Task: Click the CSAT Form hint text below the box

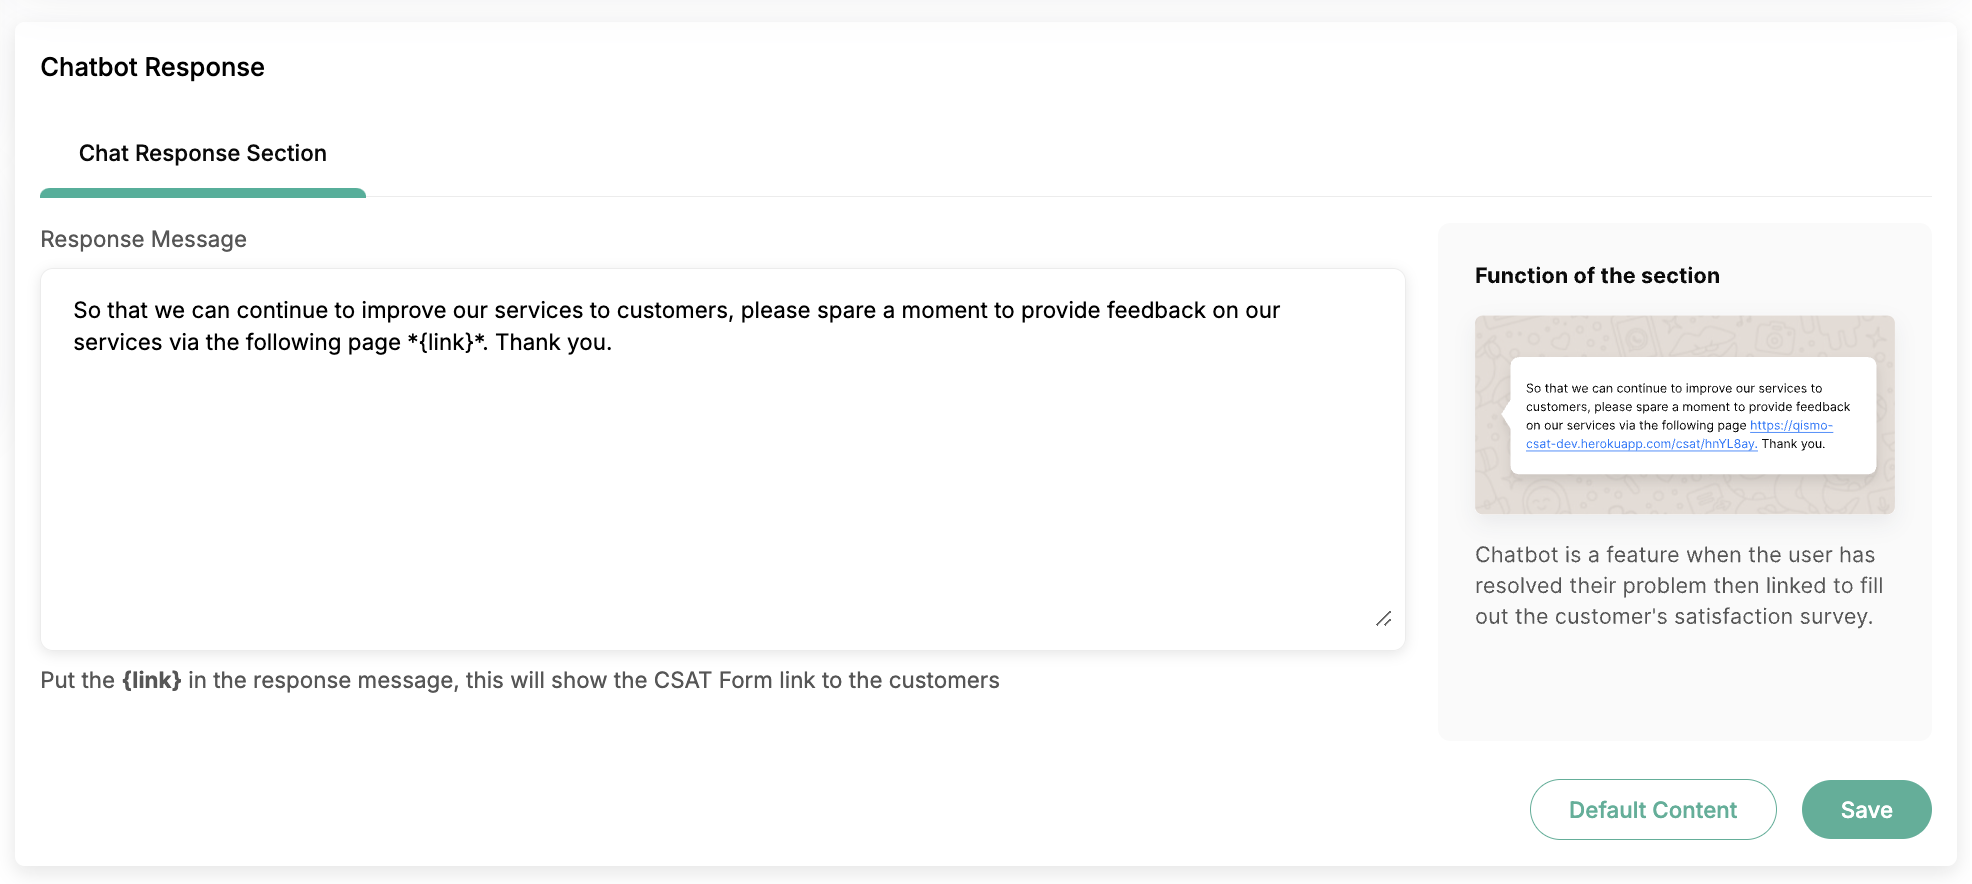Action: click(520, 680)
